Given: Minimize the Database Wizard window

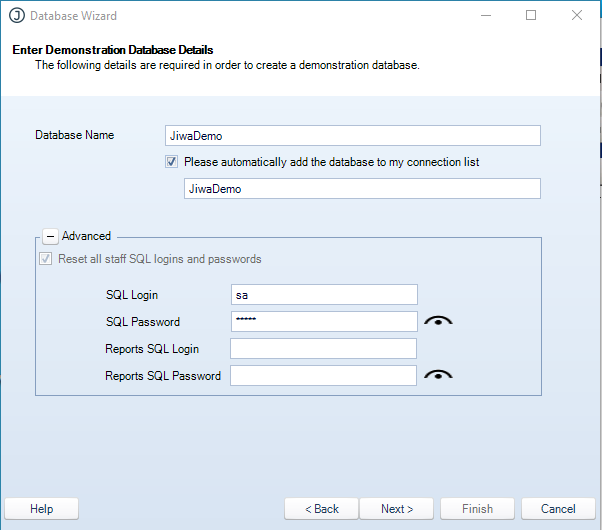Looking at the screenshot, I should [x=486, y=16].
